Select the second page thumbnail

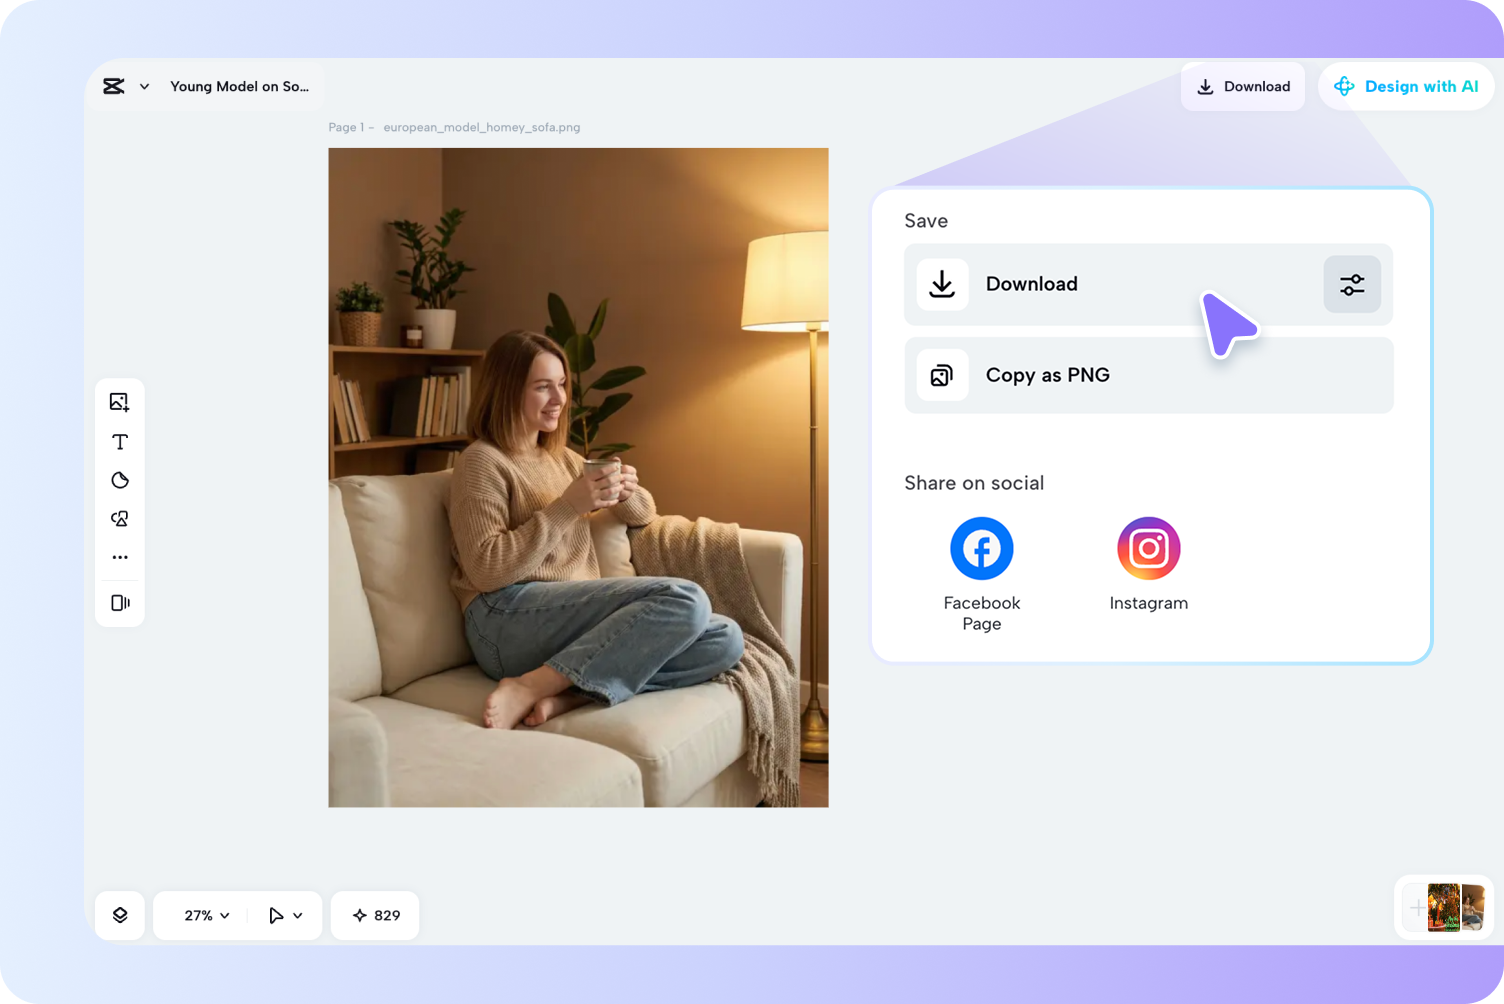click(x=1472, y=908)
